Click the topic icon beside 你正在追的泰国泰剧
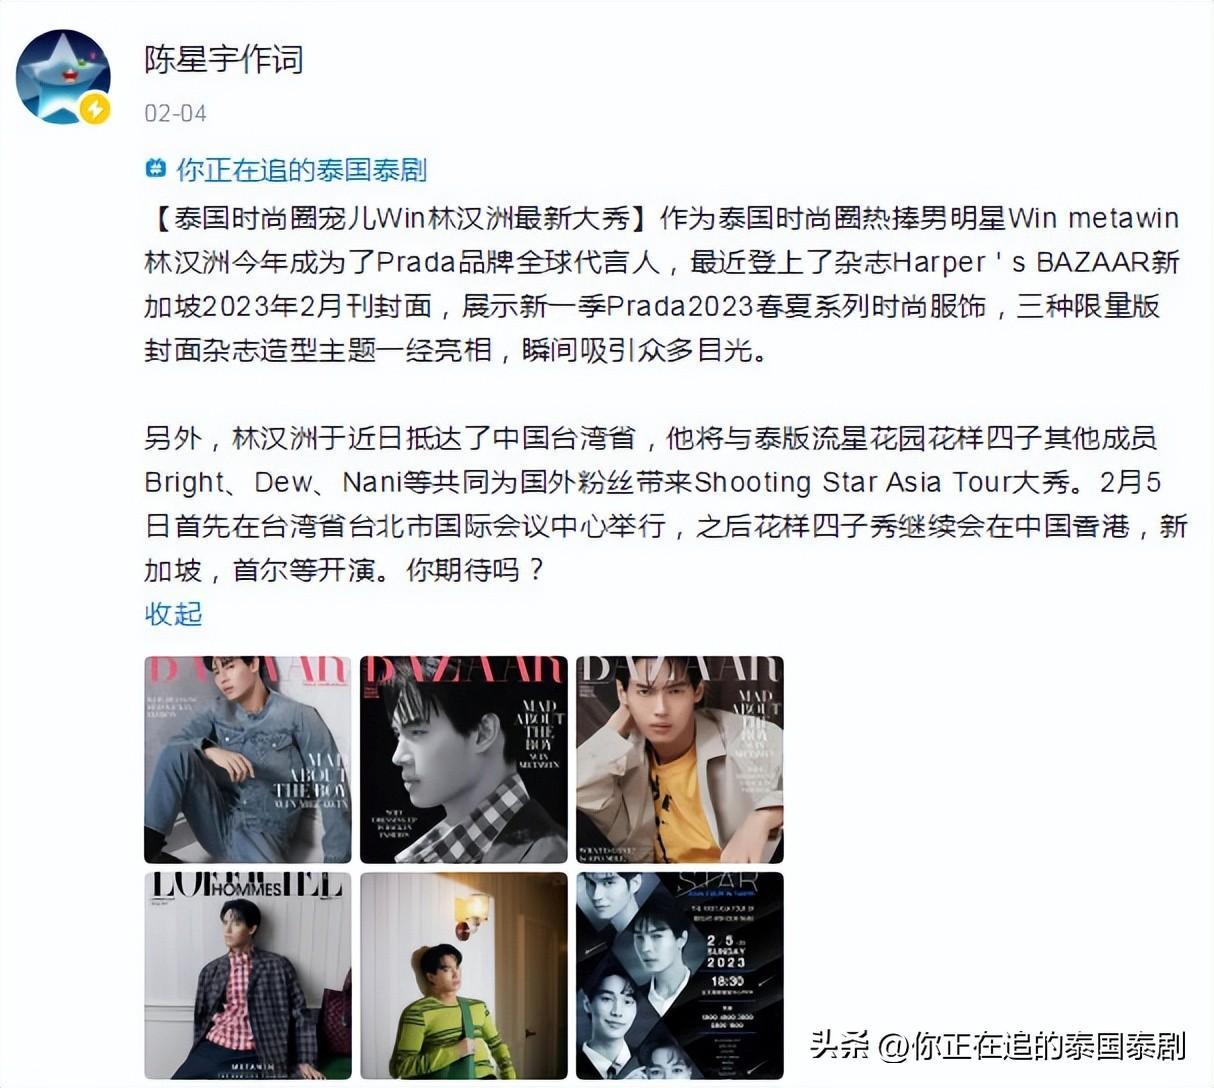Image resolution: width=1214 pixels, height=1088 pixels. (156, 169)
